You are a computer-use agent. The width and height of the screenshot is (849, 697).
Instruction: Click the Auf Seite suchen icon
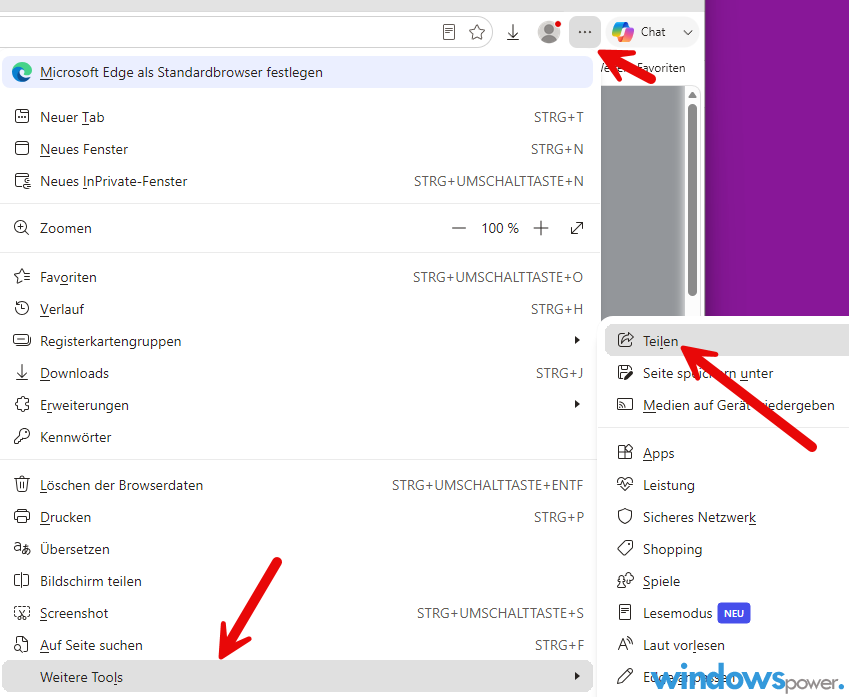point(22,644)
